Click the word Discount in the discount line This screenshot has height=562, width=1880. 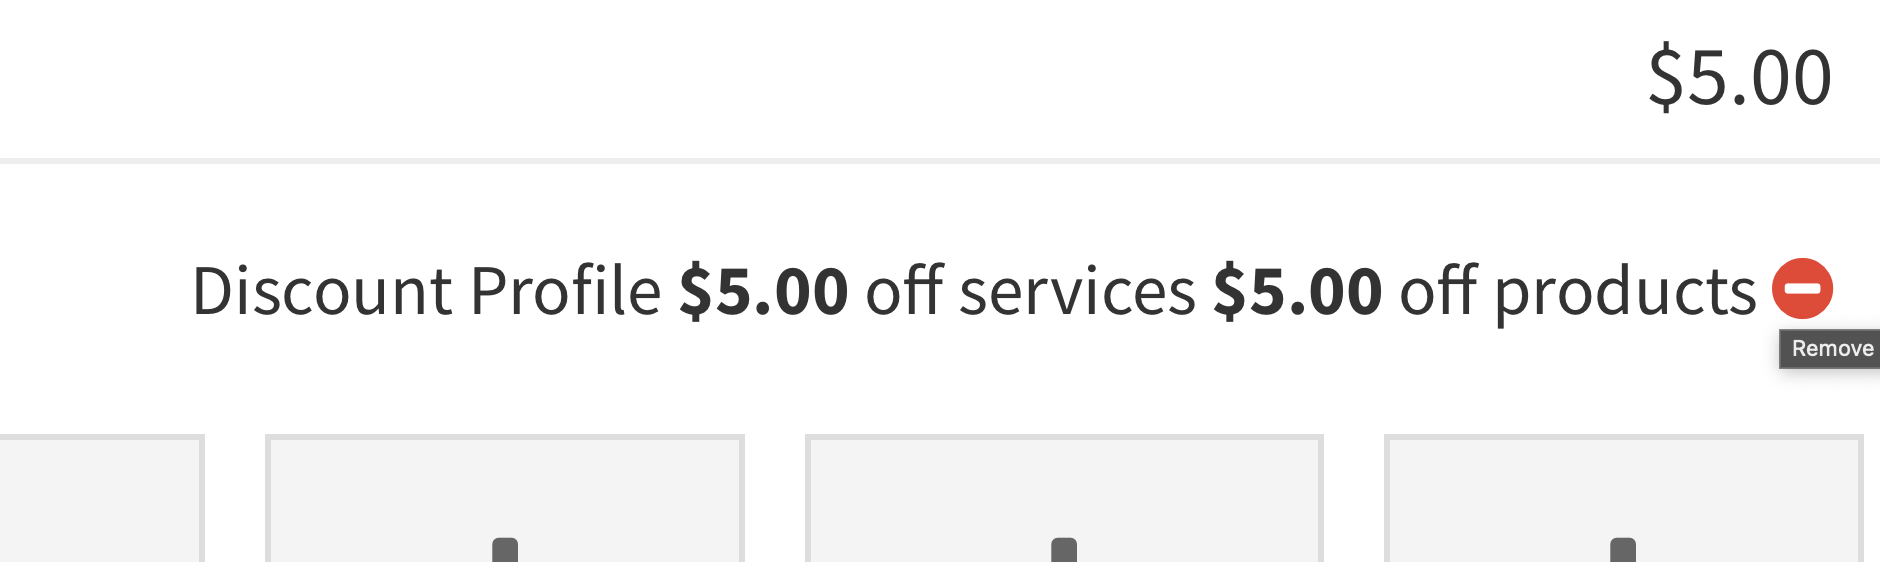point(322,291)
